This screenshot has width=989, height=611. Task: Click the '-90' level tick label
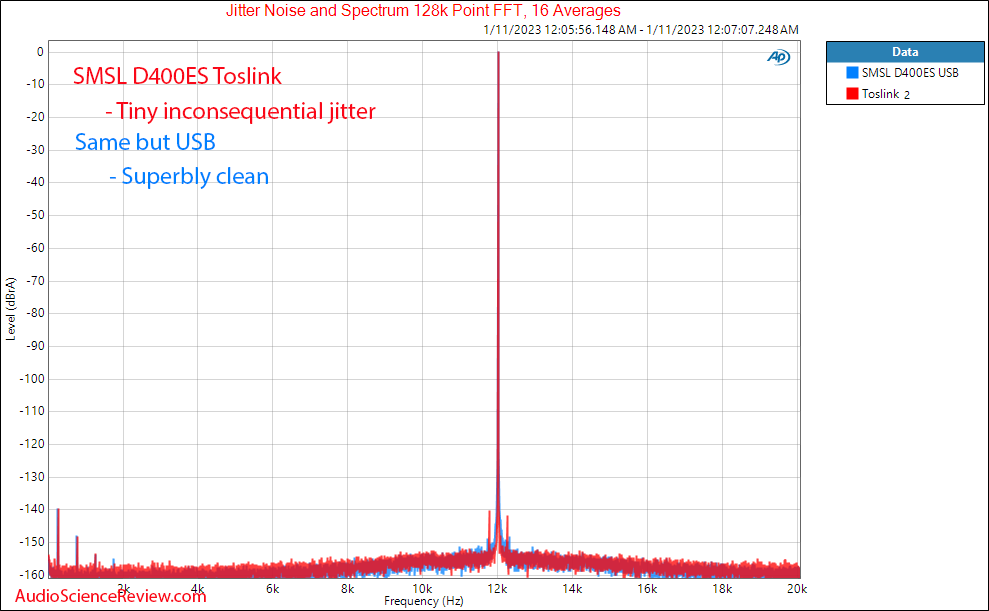(35, 346)
